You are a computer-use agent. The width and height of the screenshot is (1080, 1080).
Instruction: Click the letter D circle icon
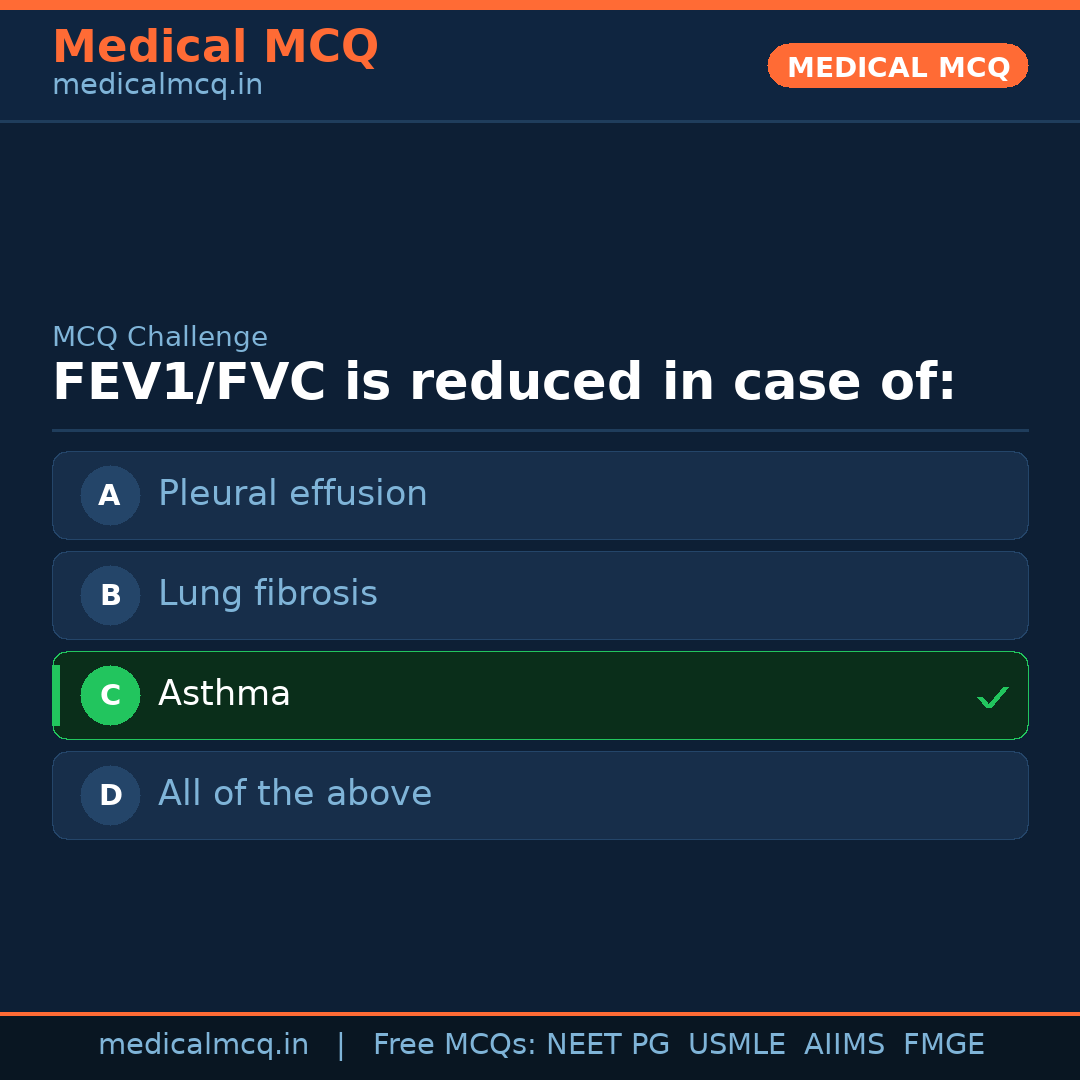click(x=110, y=795)
